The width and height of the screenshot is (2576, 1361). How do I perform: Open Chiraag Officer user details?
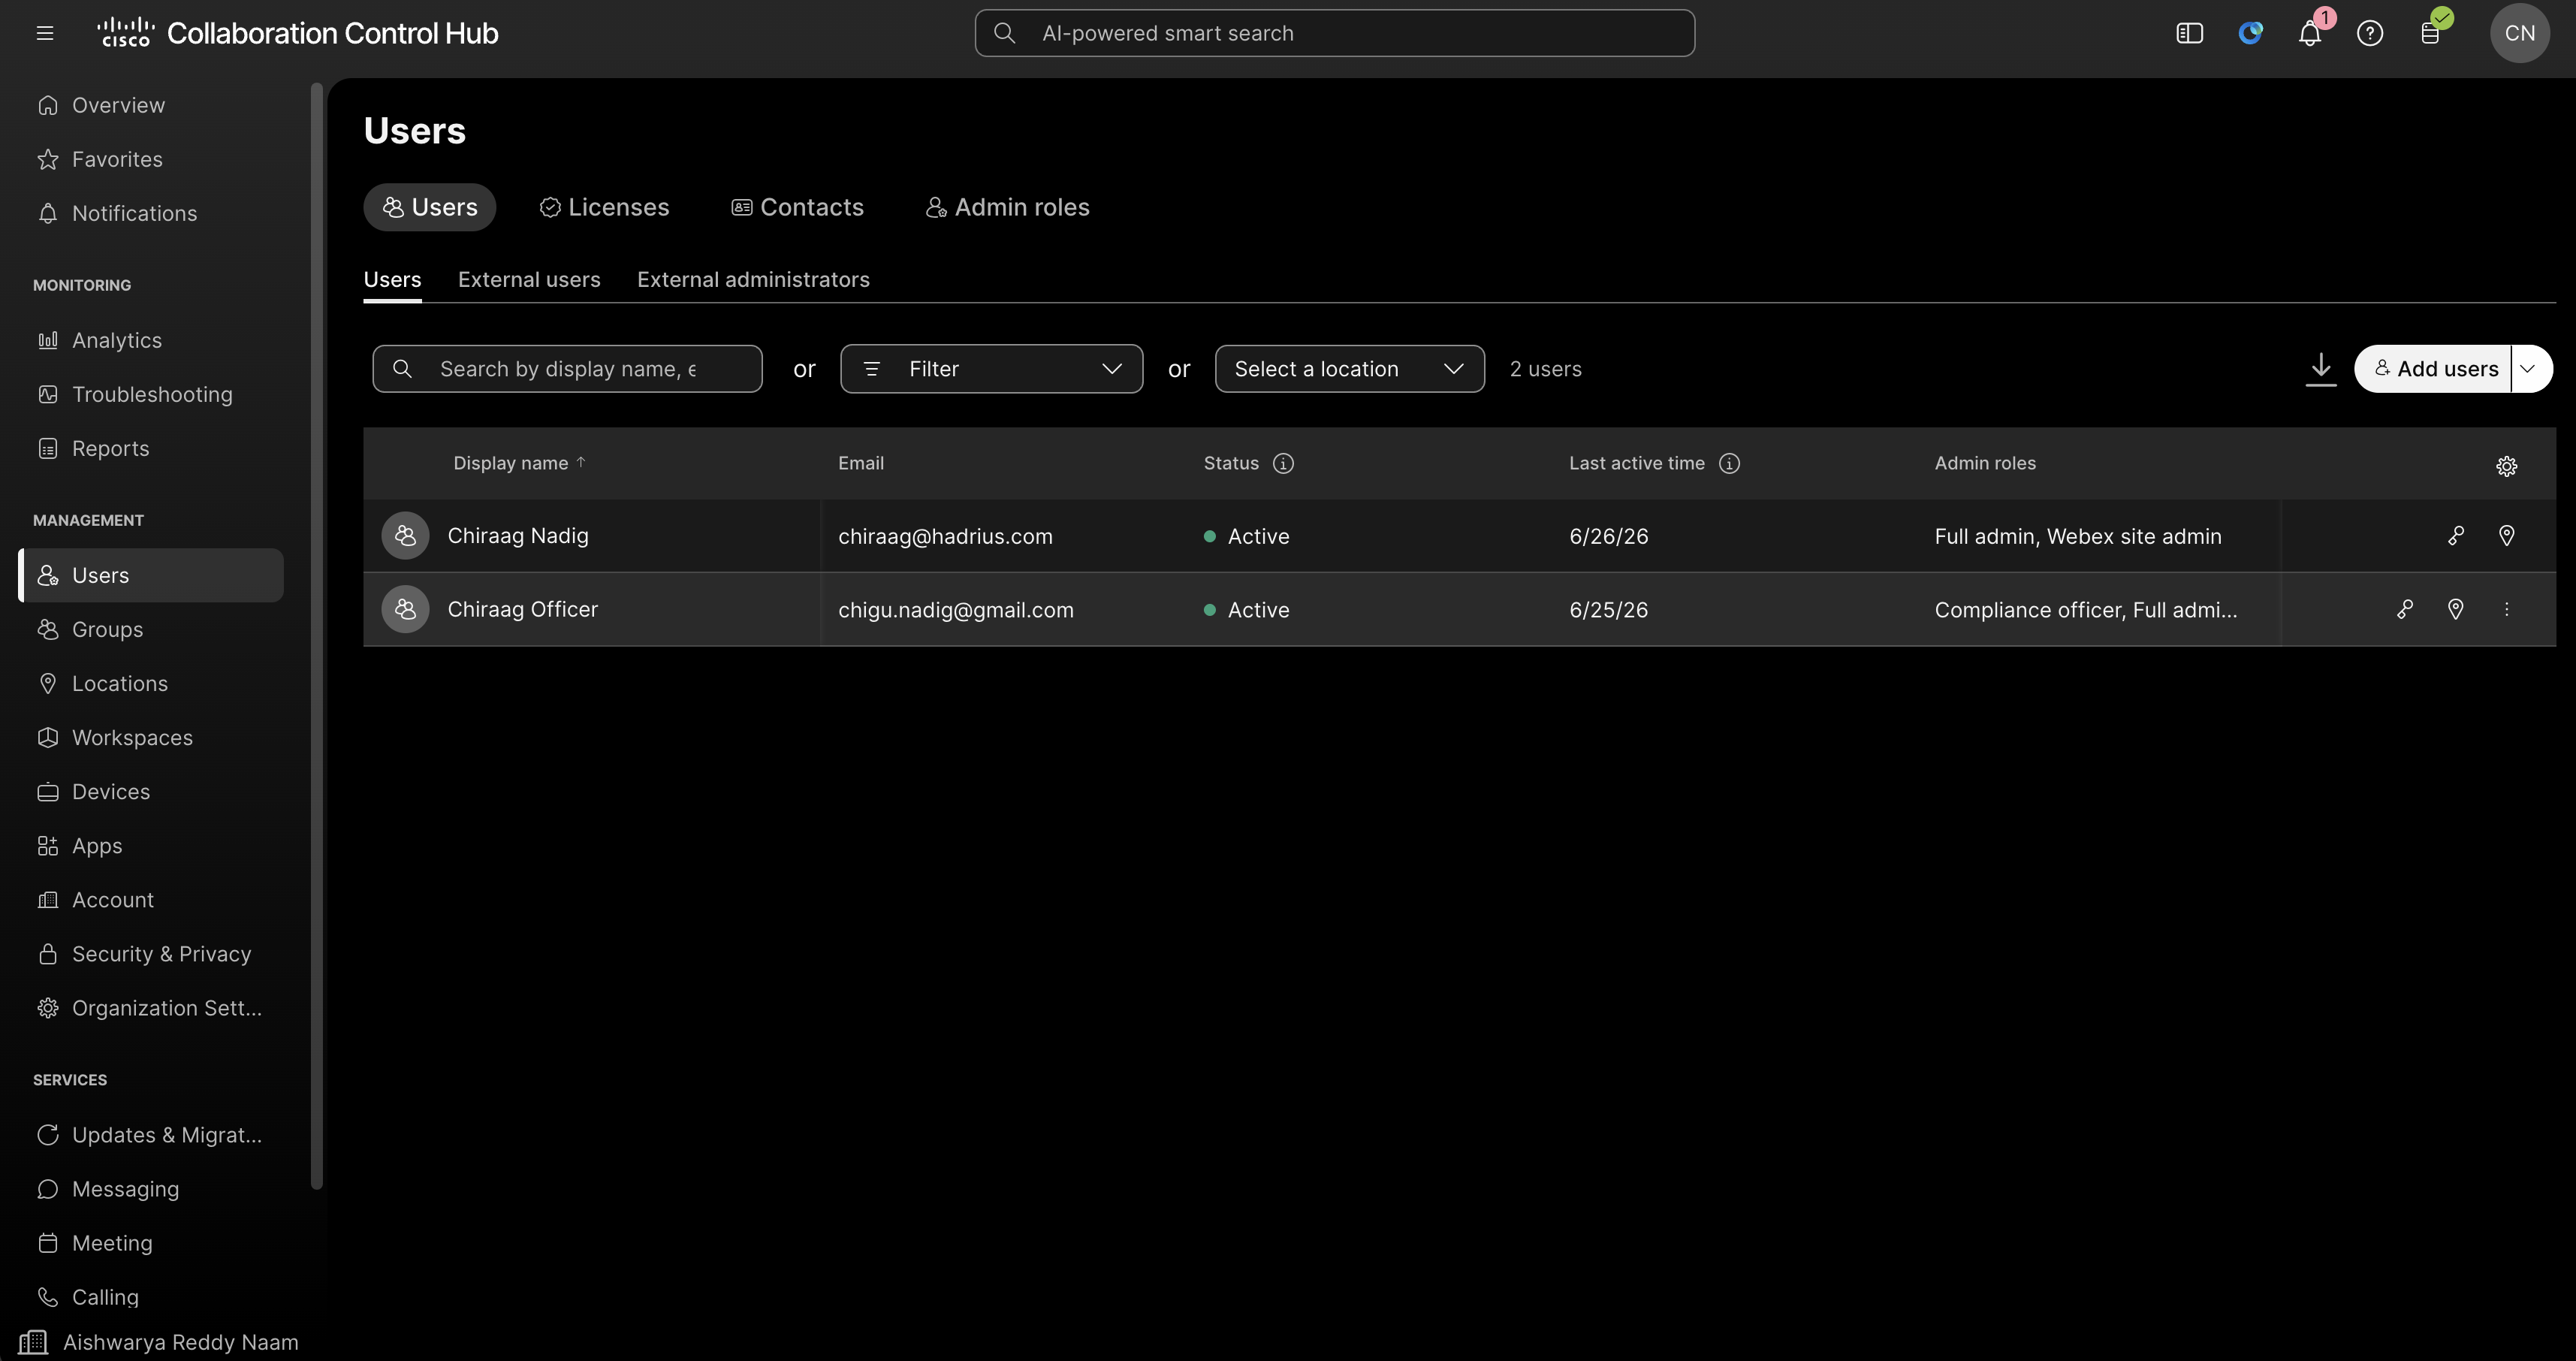[x=523, y=609]
